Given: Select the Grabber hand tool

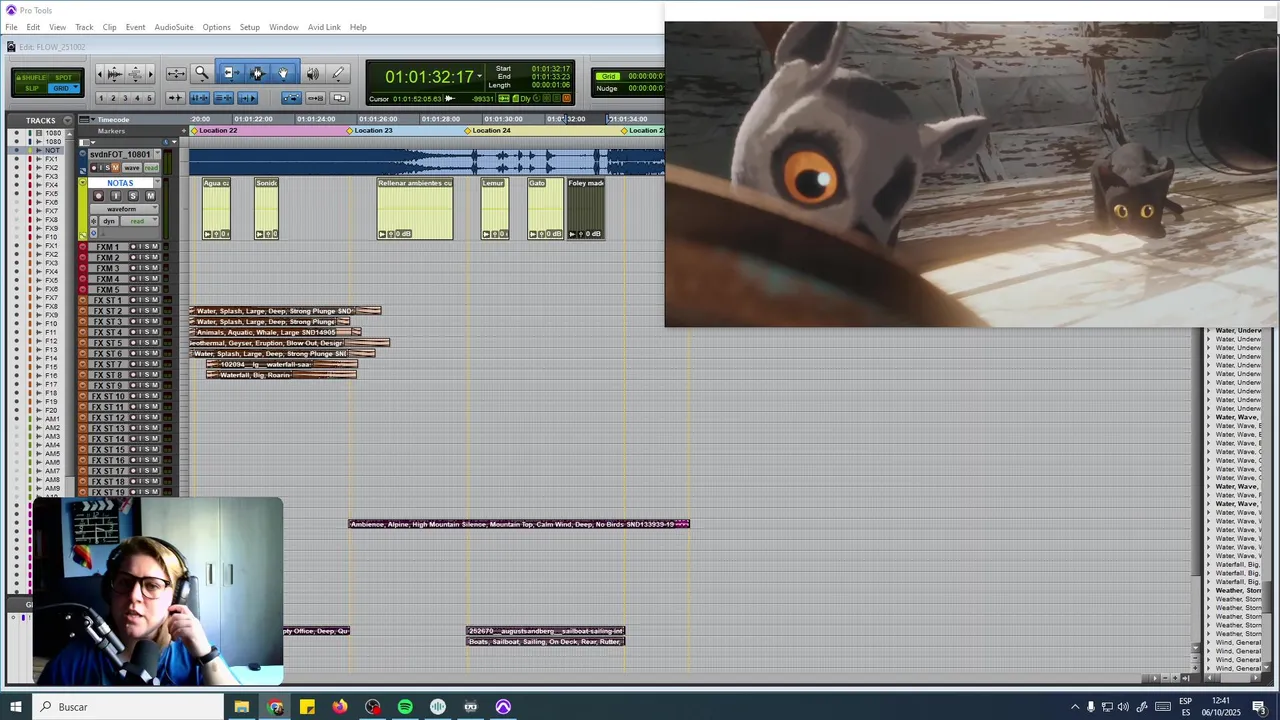Looking at the screenshot, I should 283,73.
